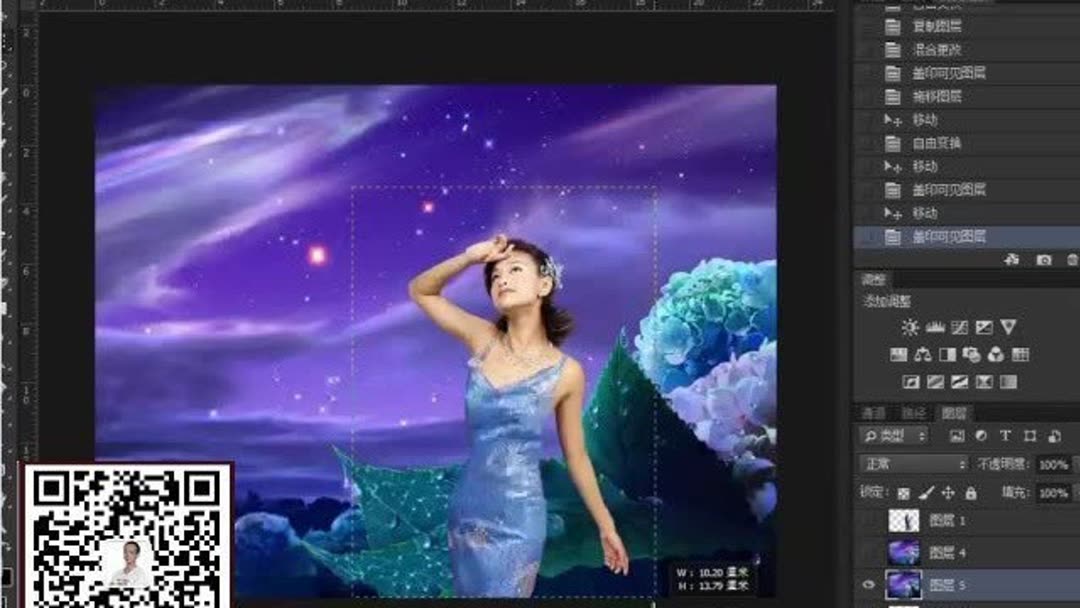This screenshot has width=1080, height=608.
Task: Toggle the lock position button for layers
Action: click(948, 491)
